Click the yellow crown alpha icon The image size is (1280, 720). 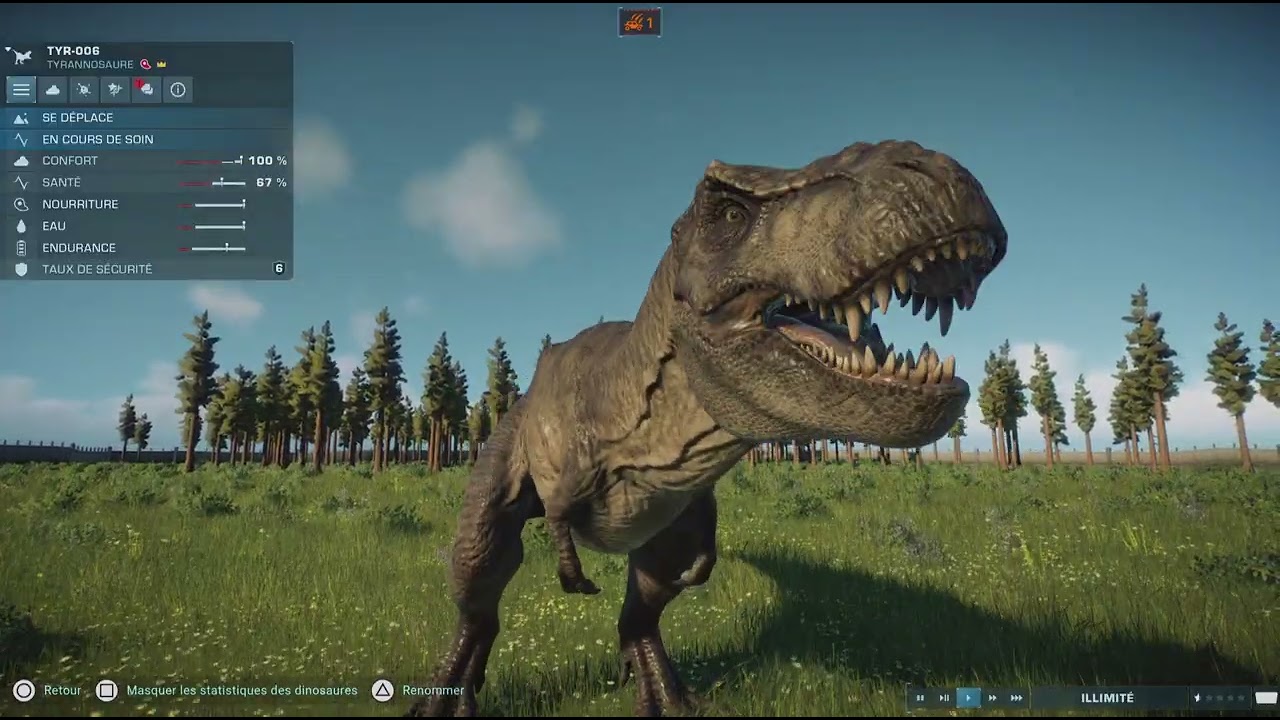(161, 65)
